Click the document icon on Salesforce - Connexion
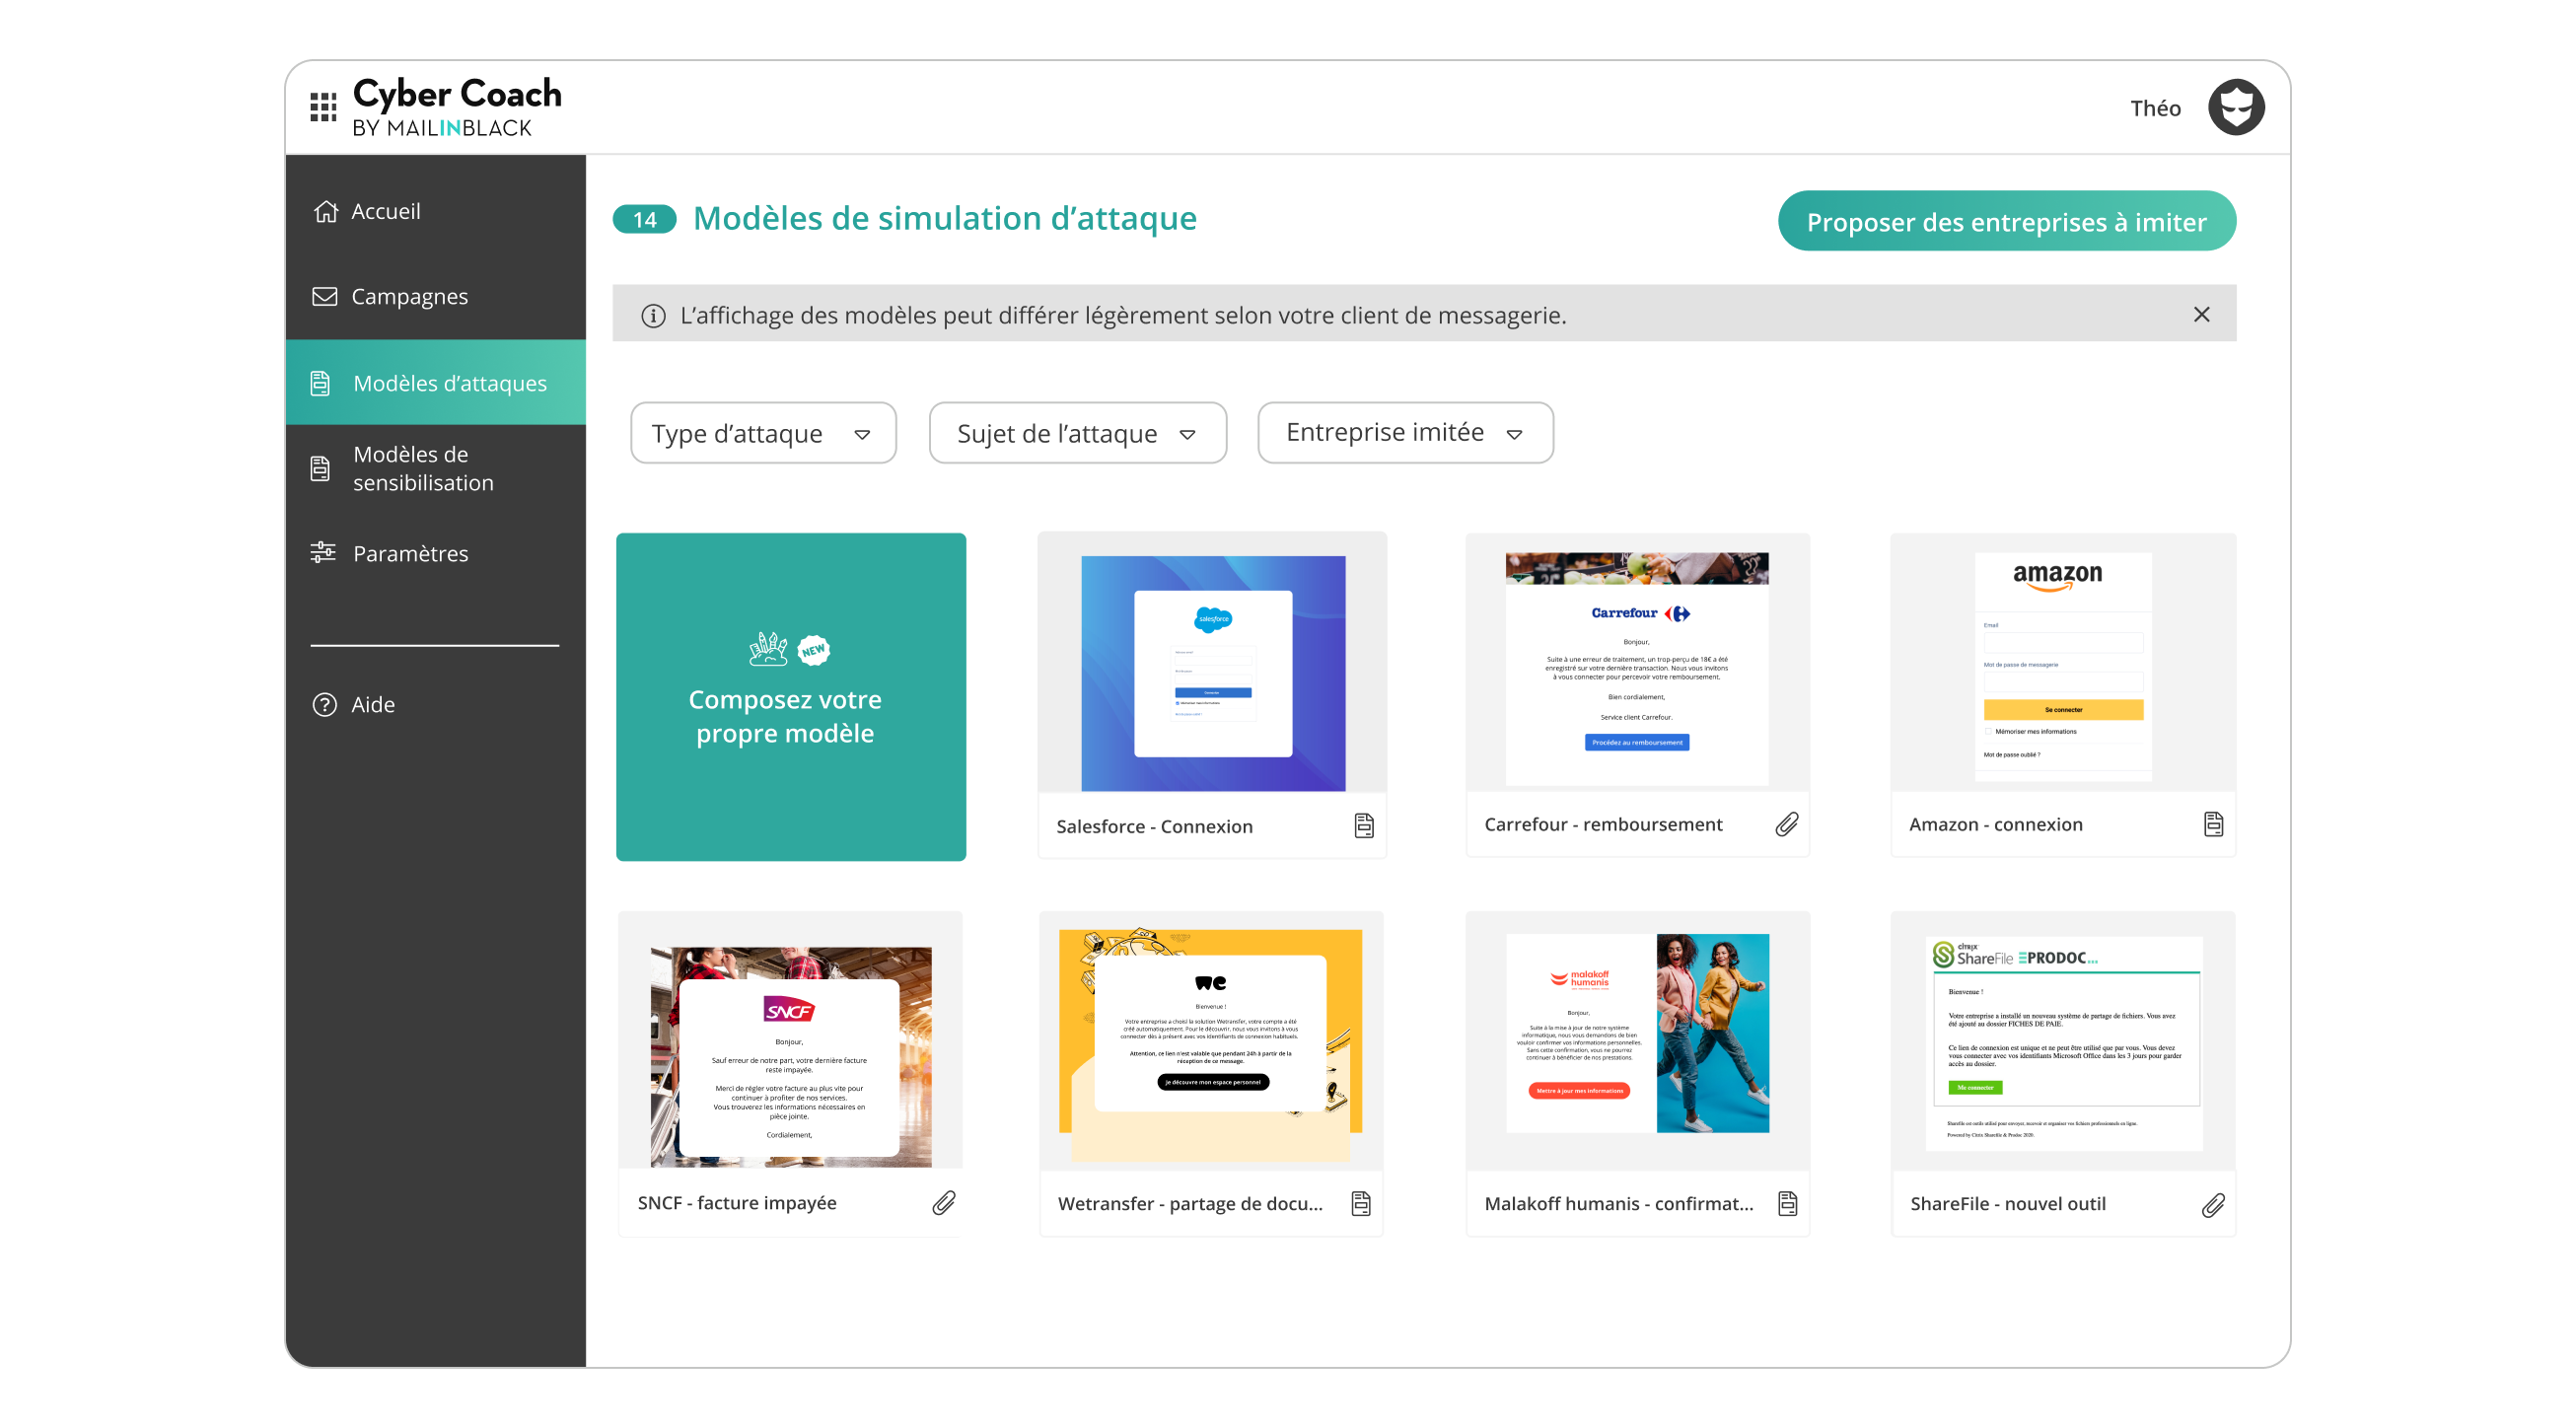2576x1428 pixels. click(1364, 825)
